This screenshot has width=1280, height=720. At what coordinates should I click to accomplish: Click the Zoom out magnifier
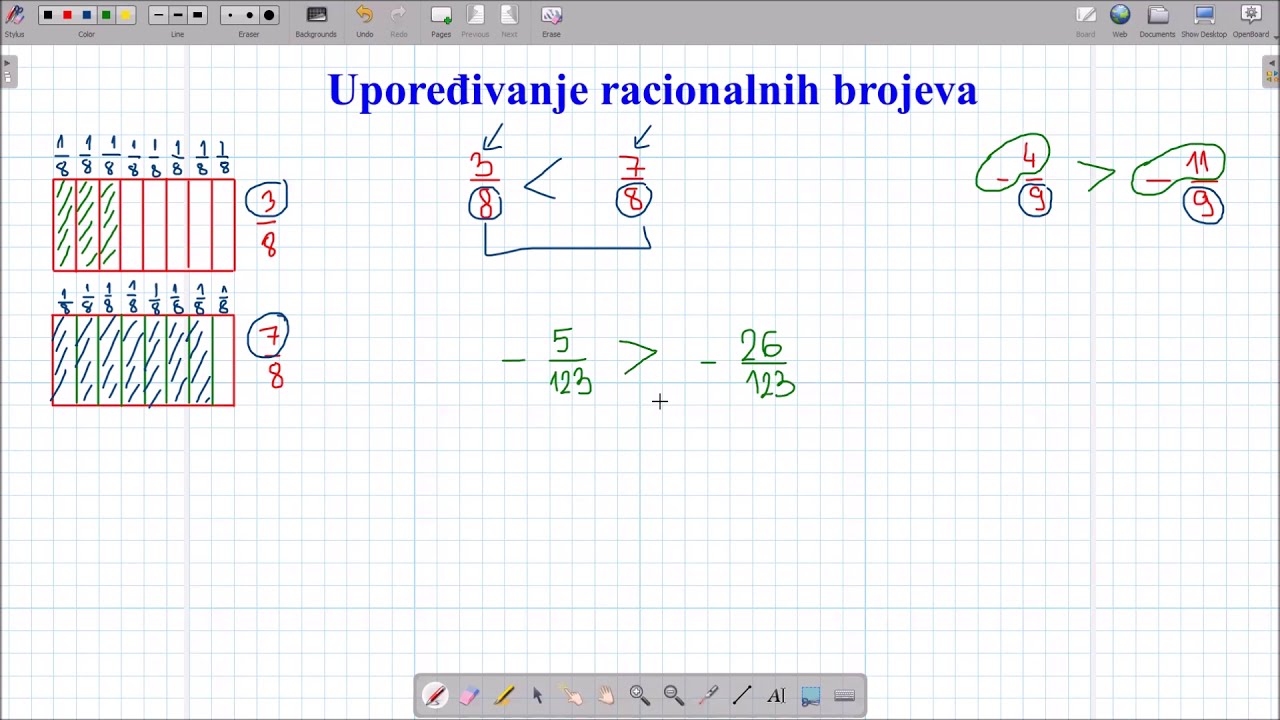pos(673,696)
